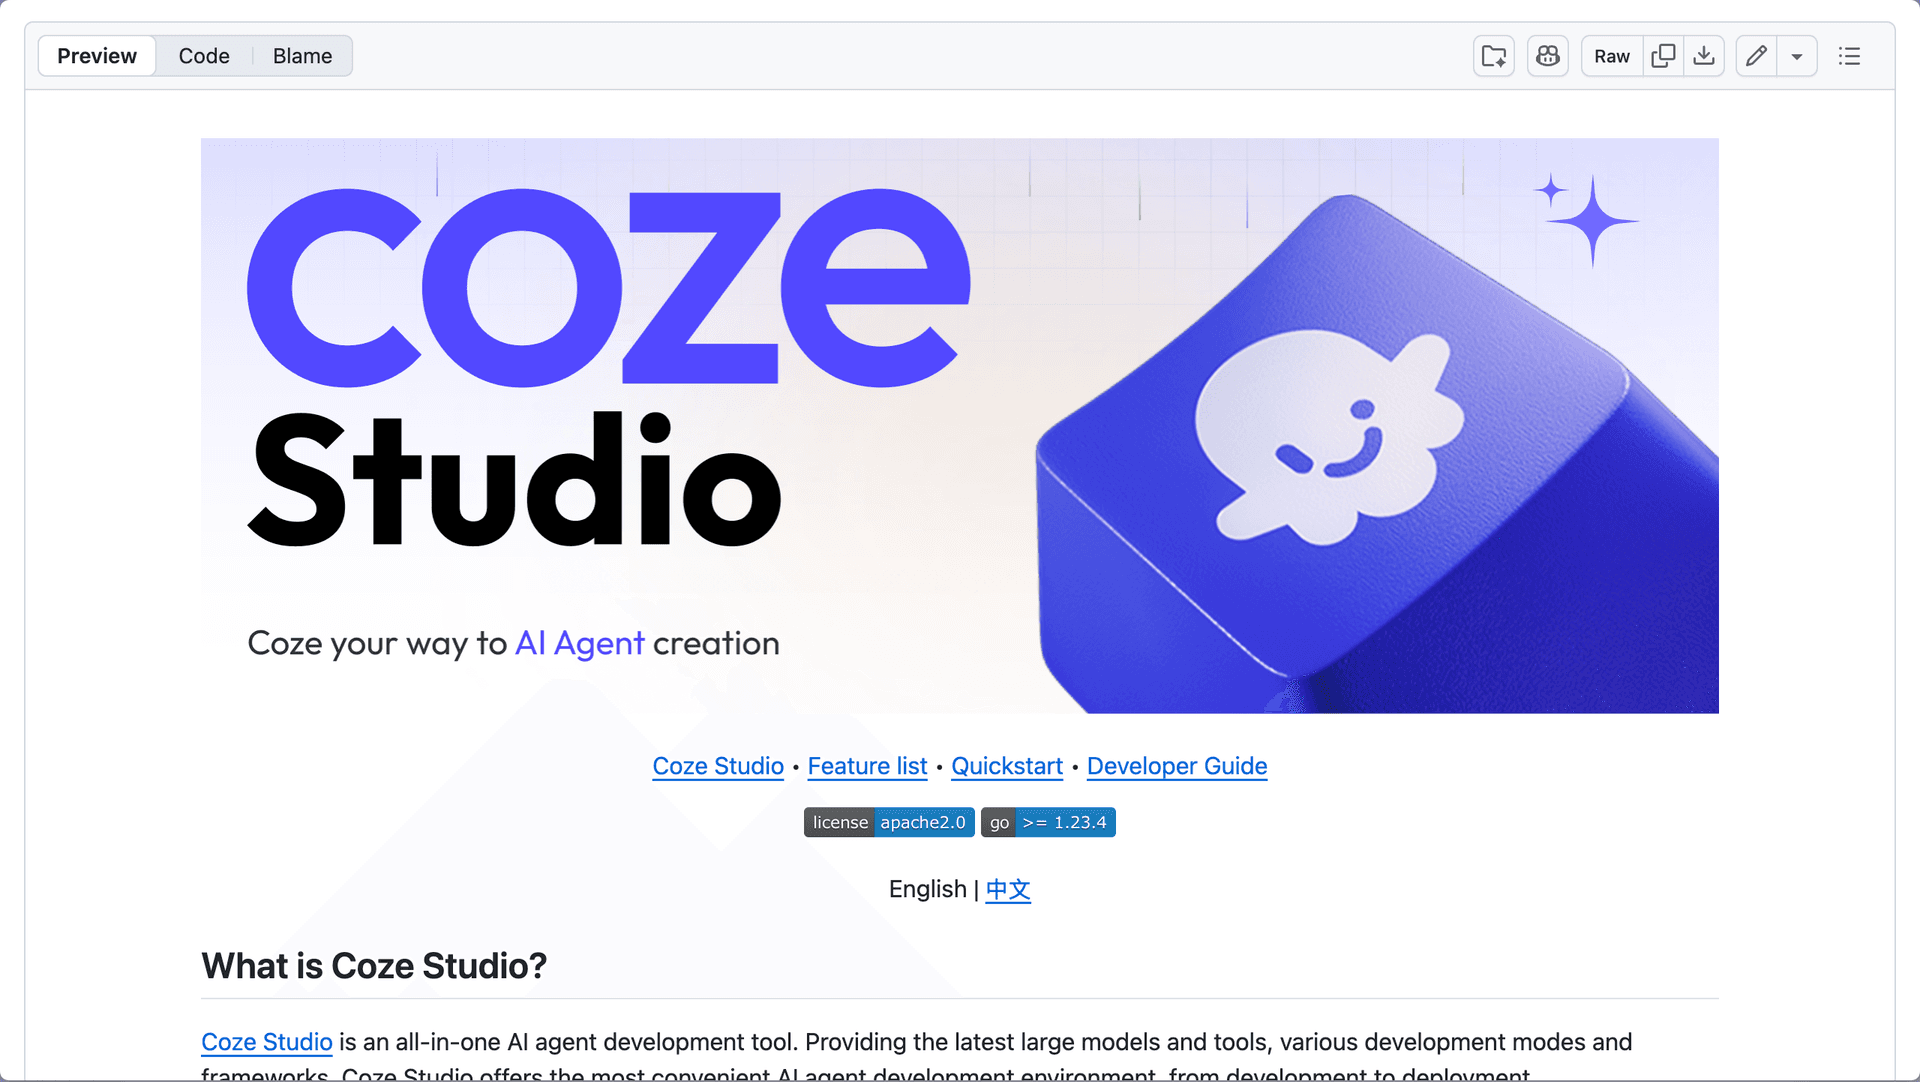Click the sparkle folder icon in the toolbar
1920x1082 pixels.
click(x=1493, y=56)
